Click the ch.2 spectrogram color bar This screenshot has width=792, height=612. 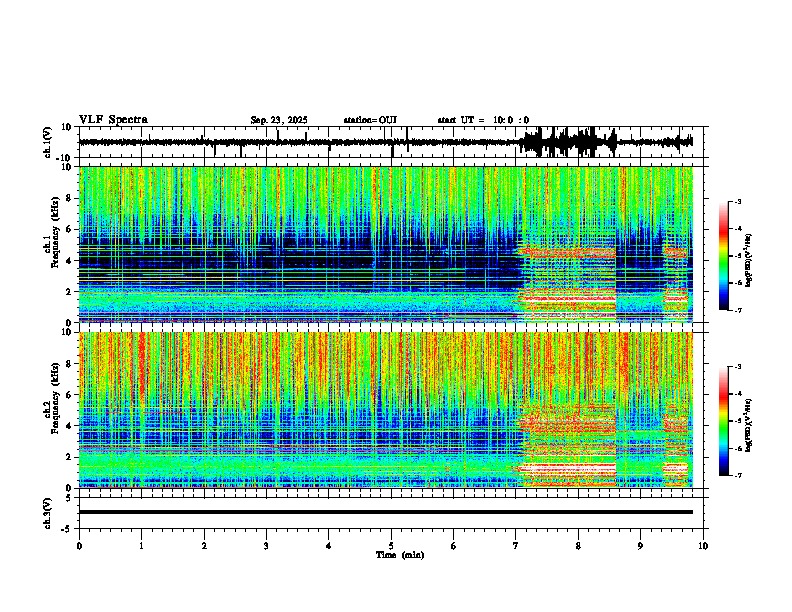tap(724, 421)
